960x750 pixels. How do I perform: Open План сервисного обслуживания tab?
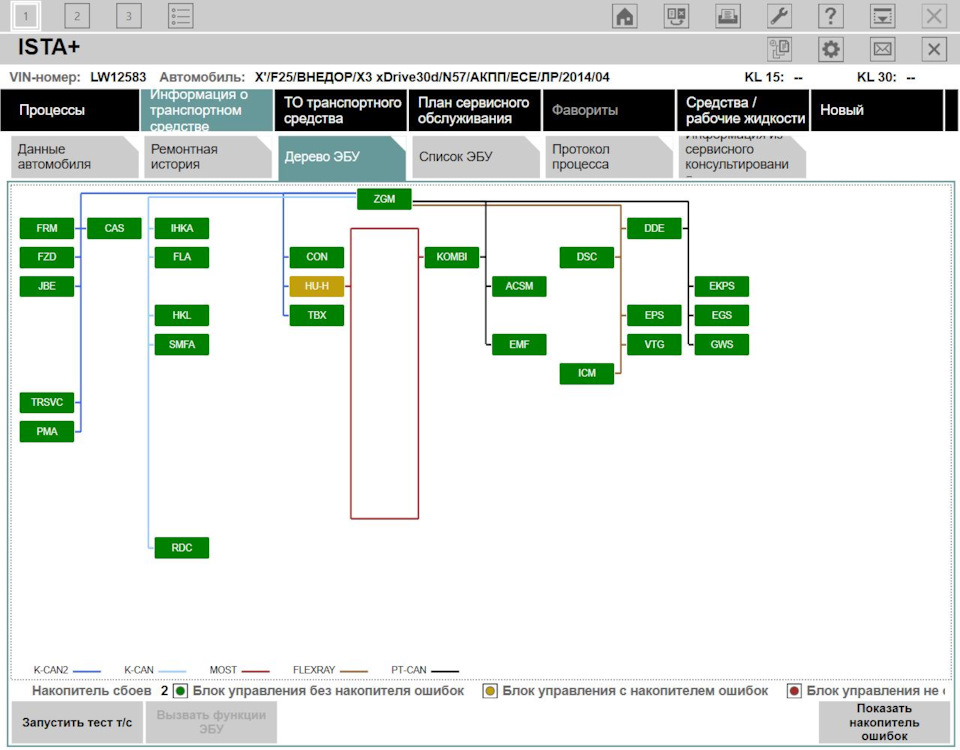(475, 110)
